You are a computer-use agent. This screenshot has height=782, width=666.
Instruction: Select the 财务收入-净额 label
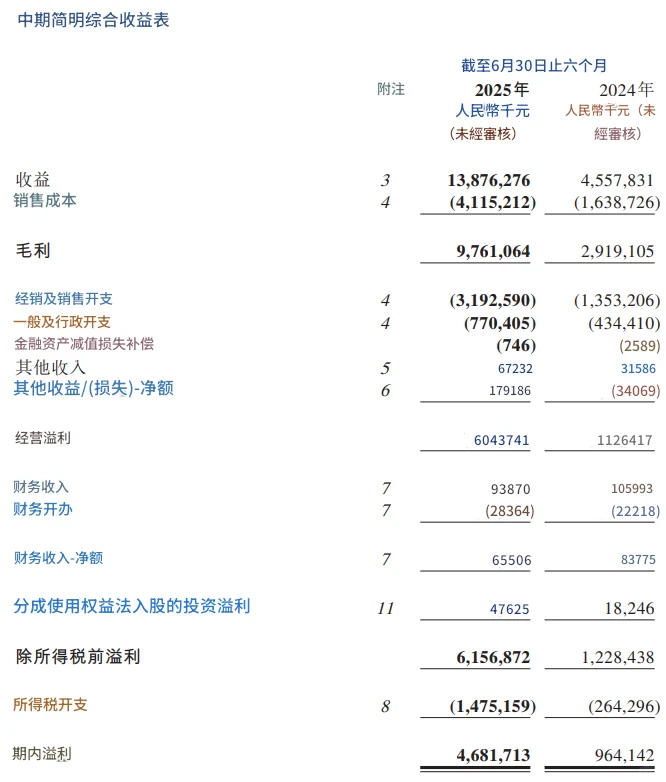(58, 558)
